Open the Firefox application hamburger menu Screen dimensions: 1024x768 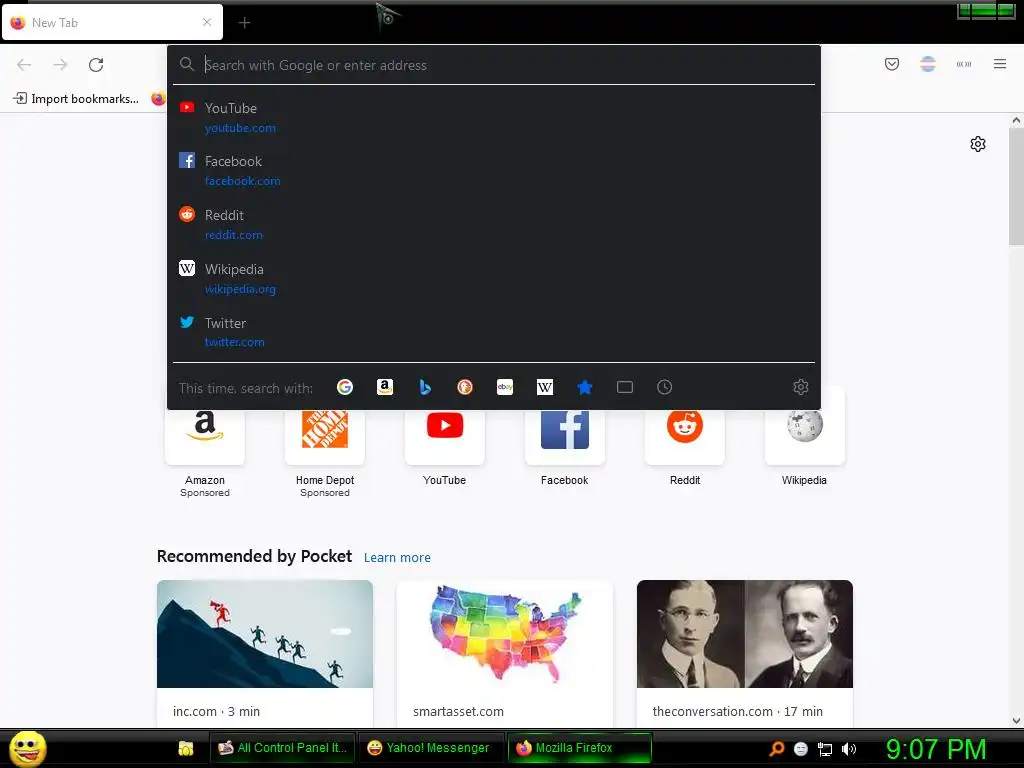(x=999, y=64)
